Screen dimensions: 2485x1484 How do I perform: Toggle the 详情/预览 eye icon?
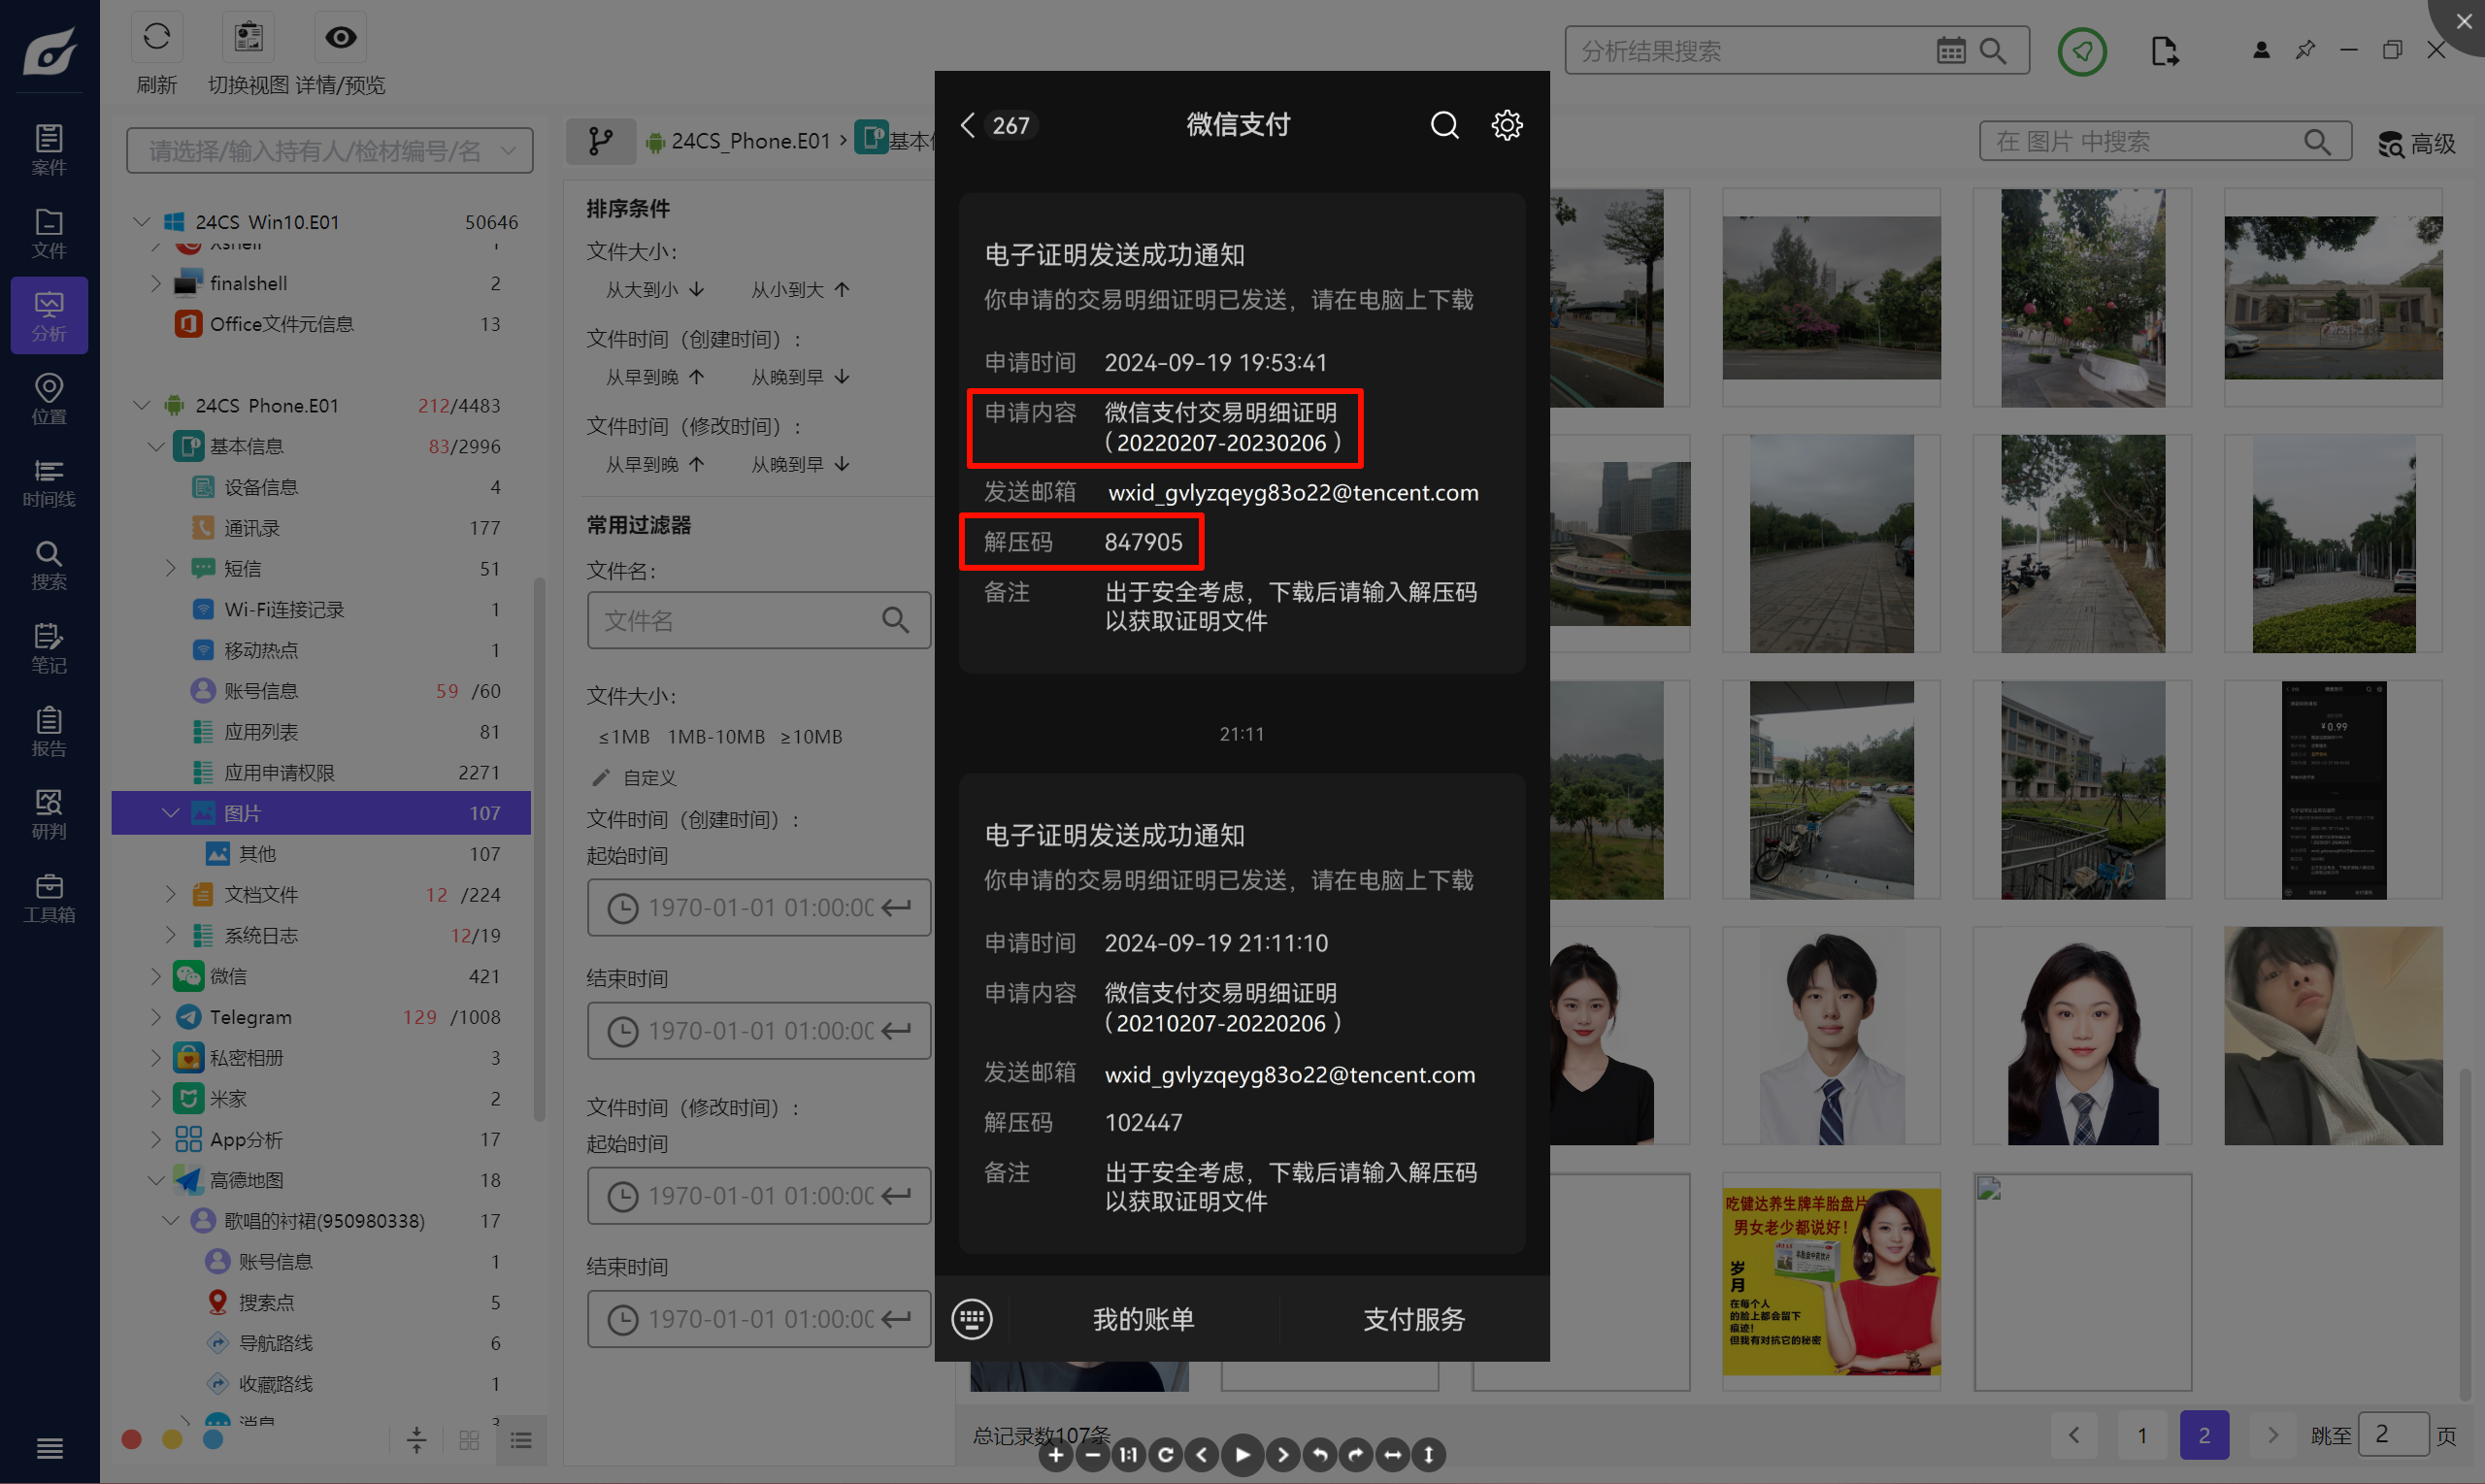click(x=341, y=38)
